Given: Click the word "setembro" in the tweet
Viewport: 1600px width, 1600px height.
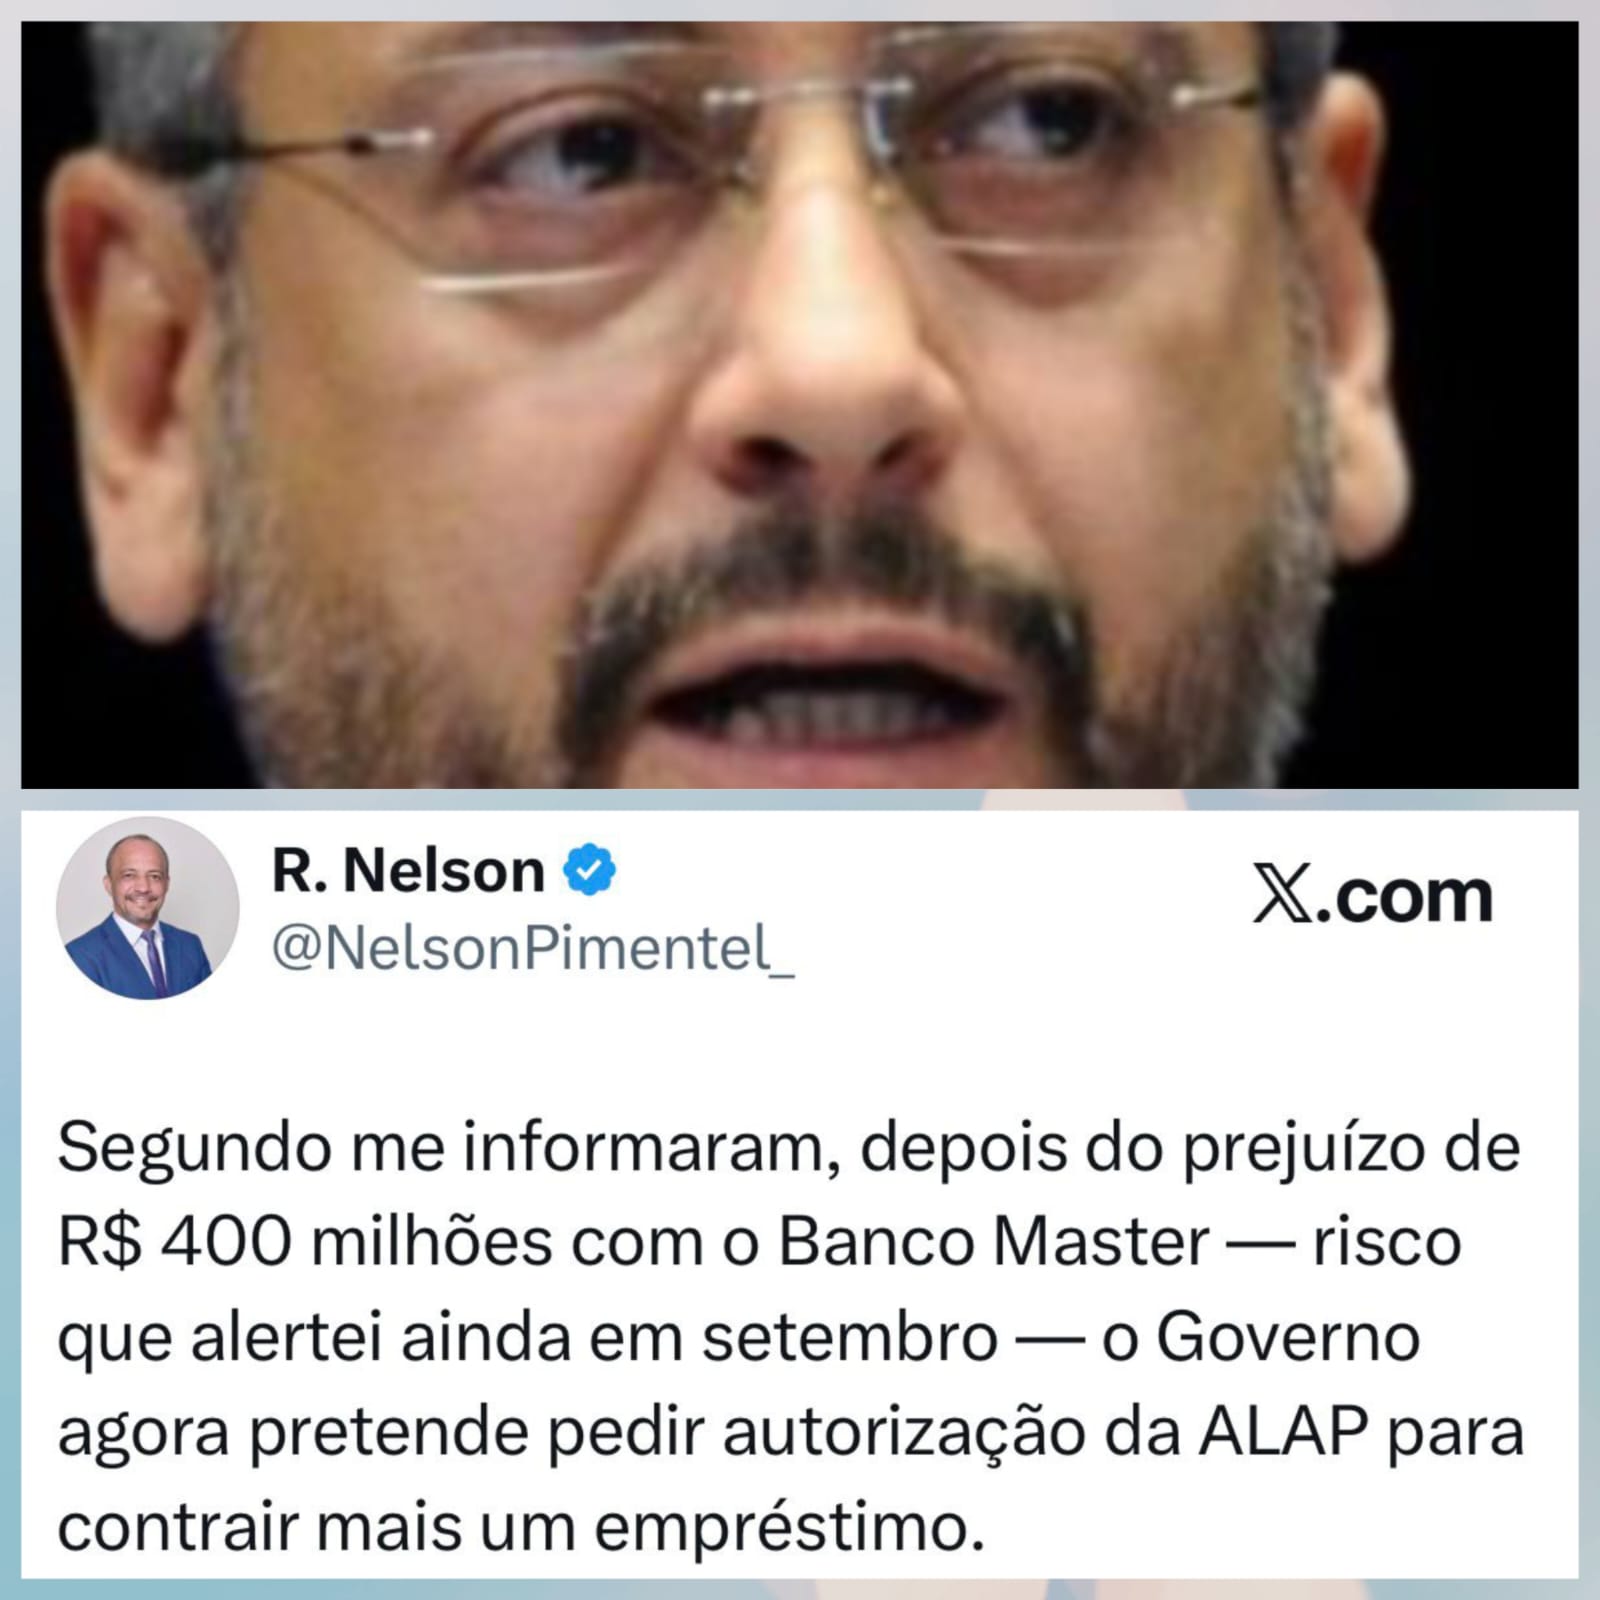Looking at the screenshot, I should 849,1338.
